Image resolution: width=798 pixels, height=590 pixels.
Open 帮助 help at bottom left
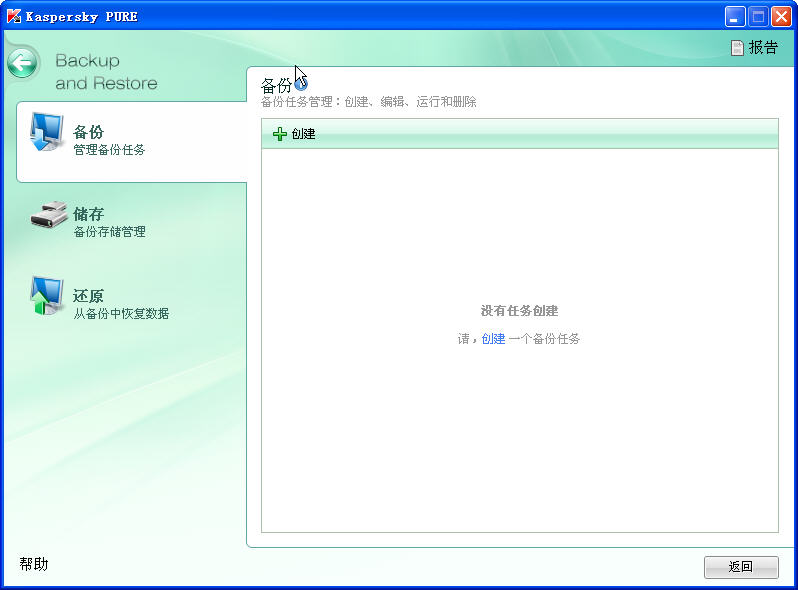(33, 564)
